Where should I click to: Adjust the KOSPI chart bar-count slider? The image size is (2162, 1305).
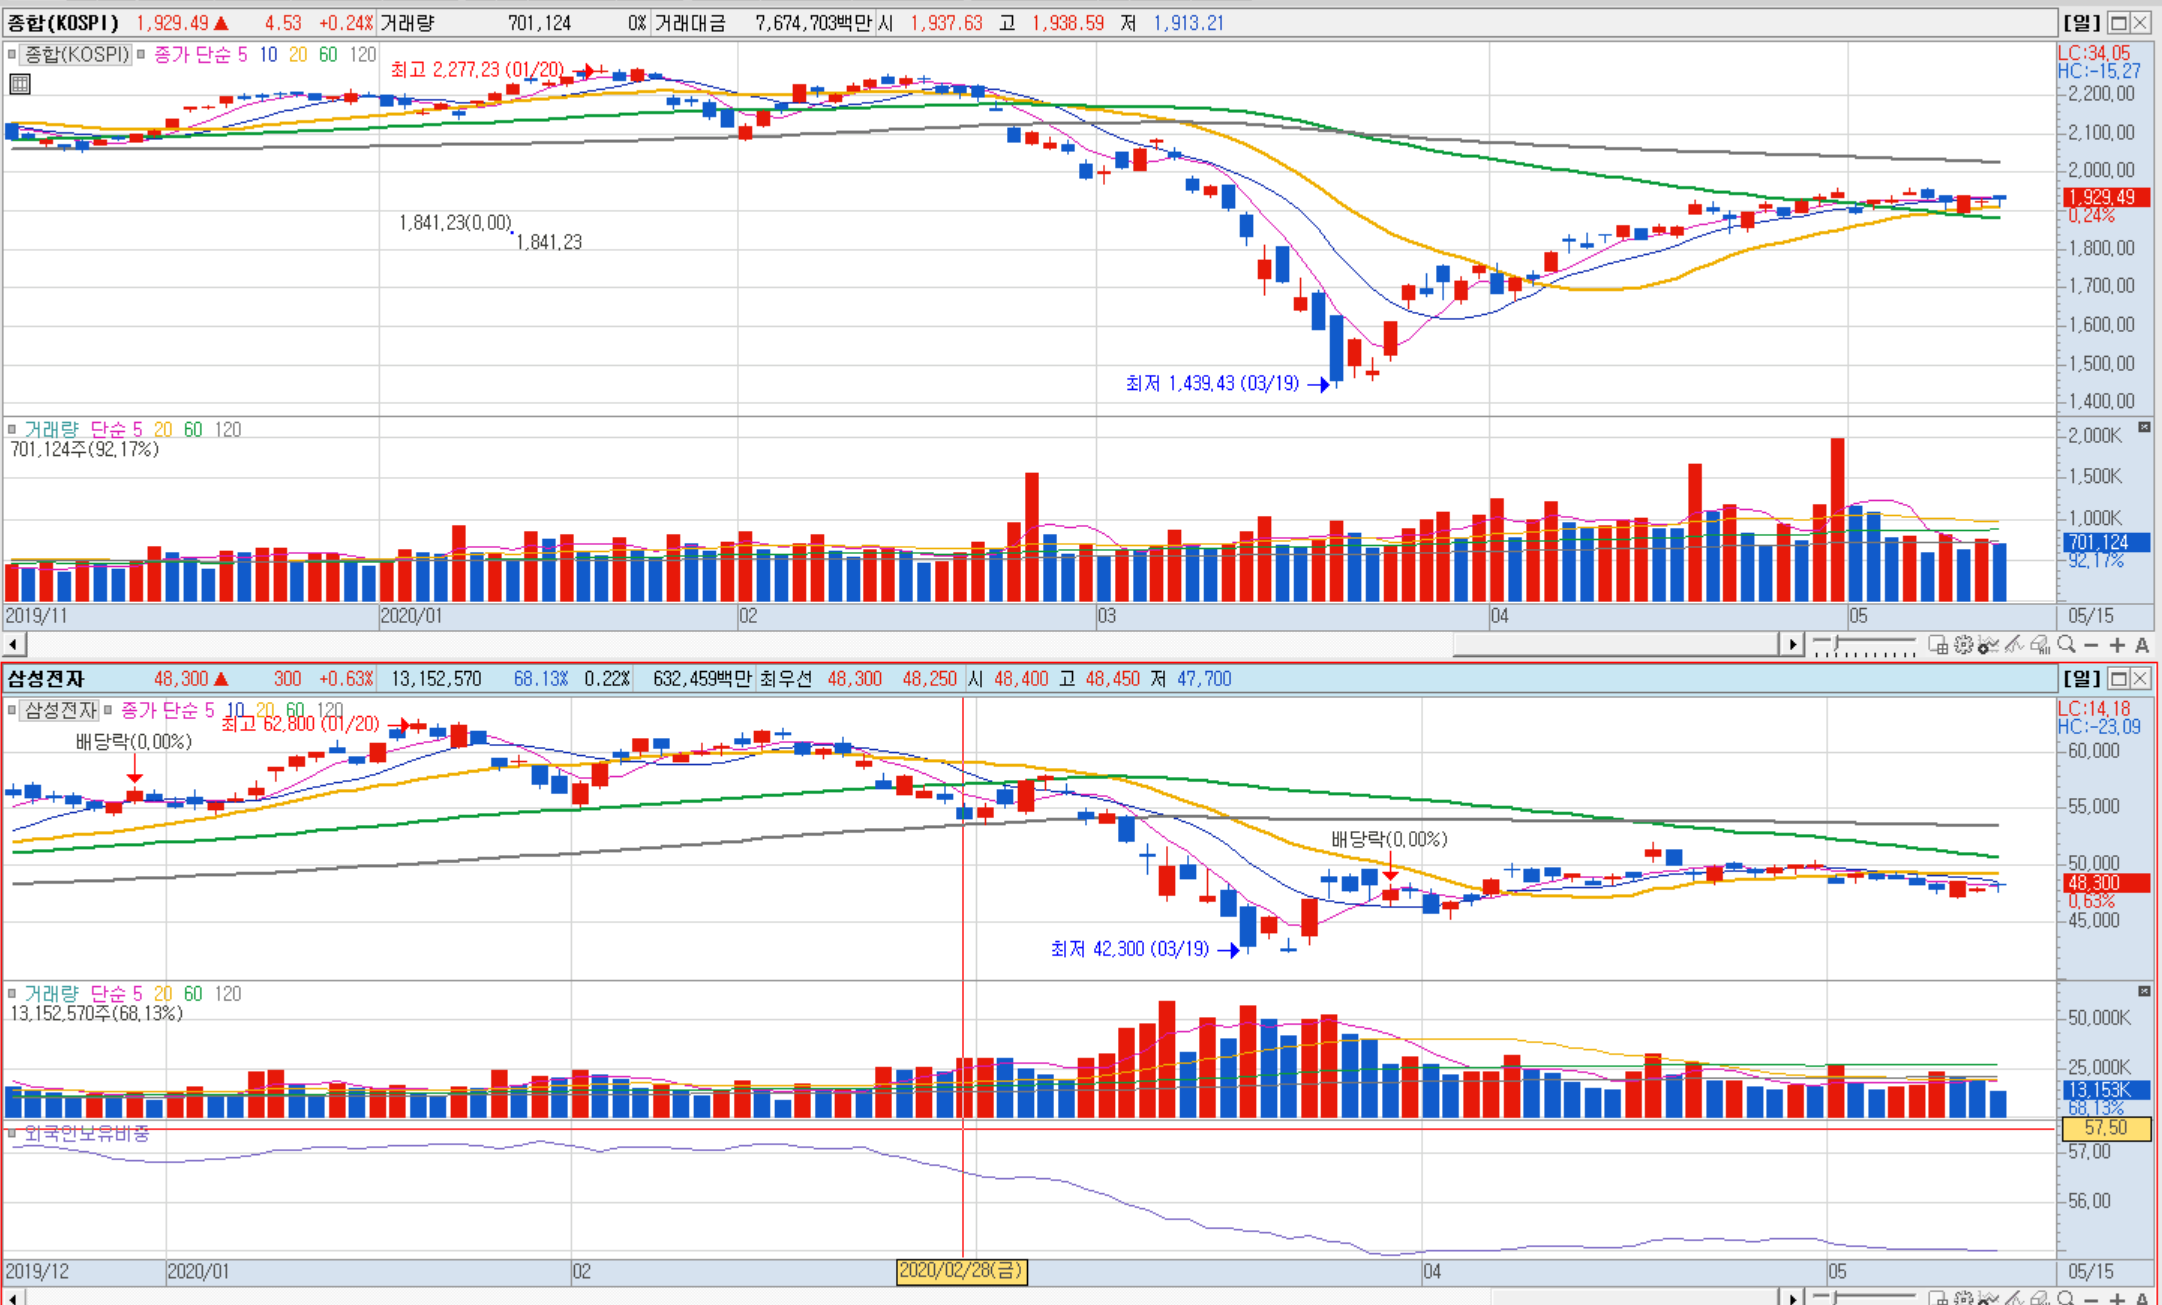(x=1836, y=643)
